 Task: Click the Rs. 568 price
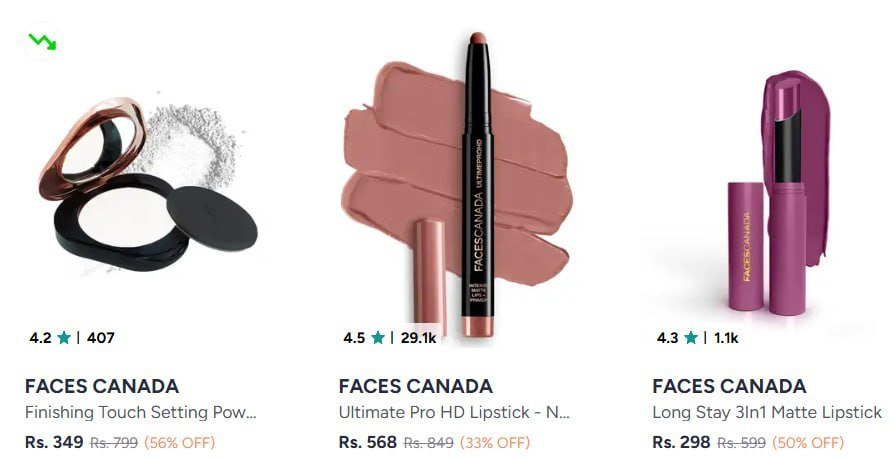click(368, 442)
